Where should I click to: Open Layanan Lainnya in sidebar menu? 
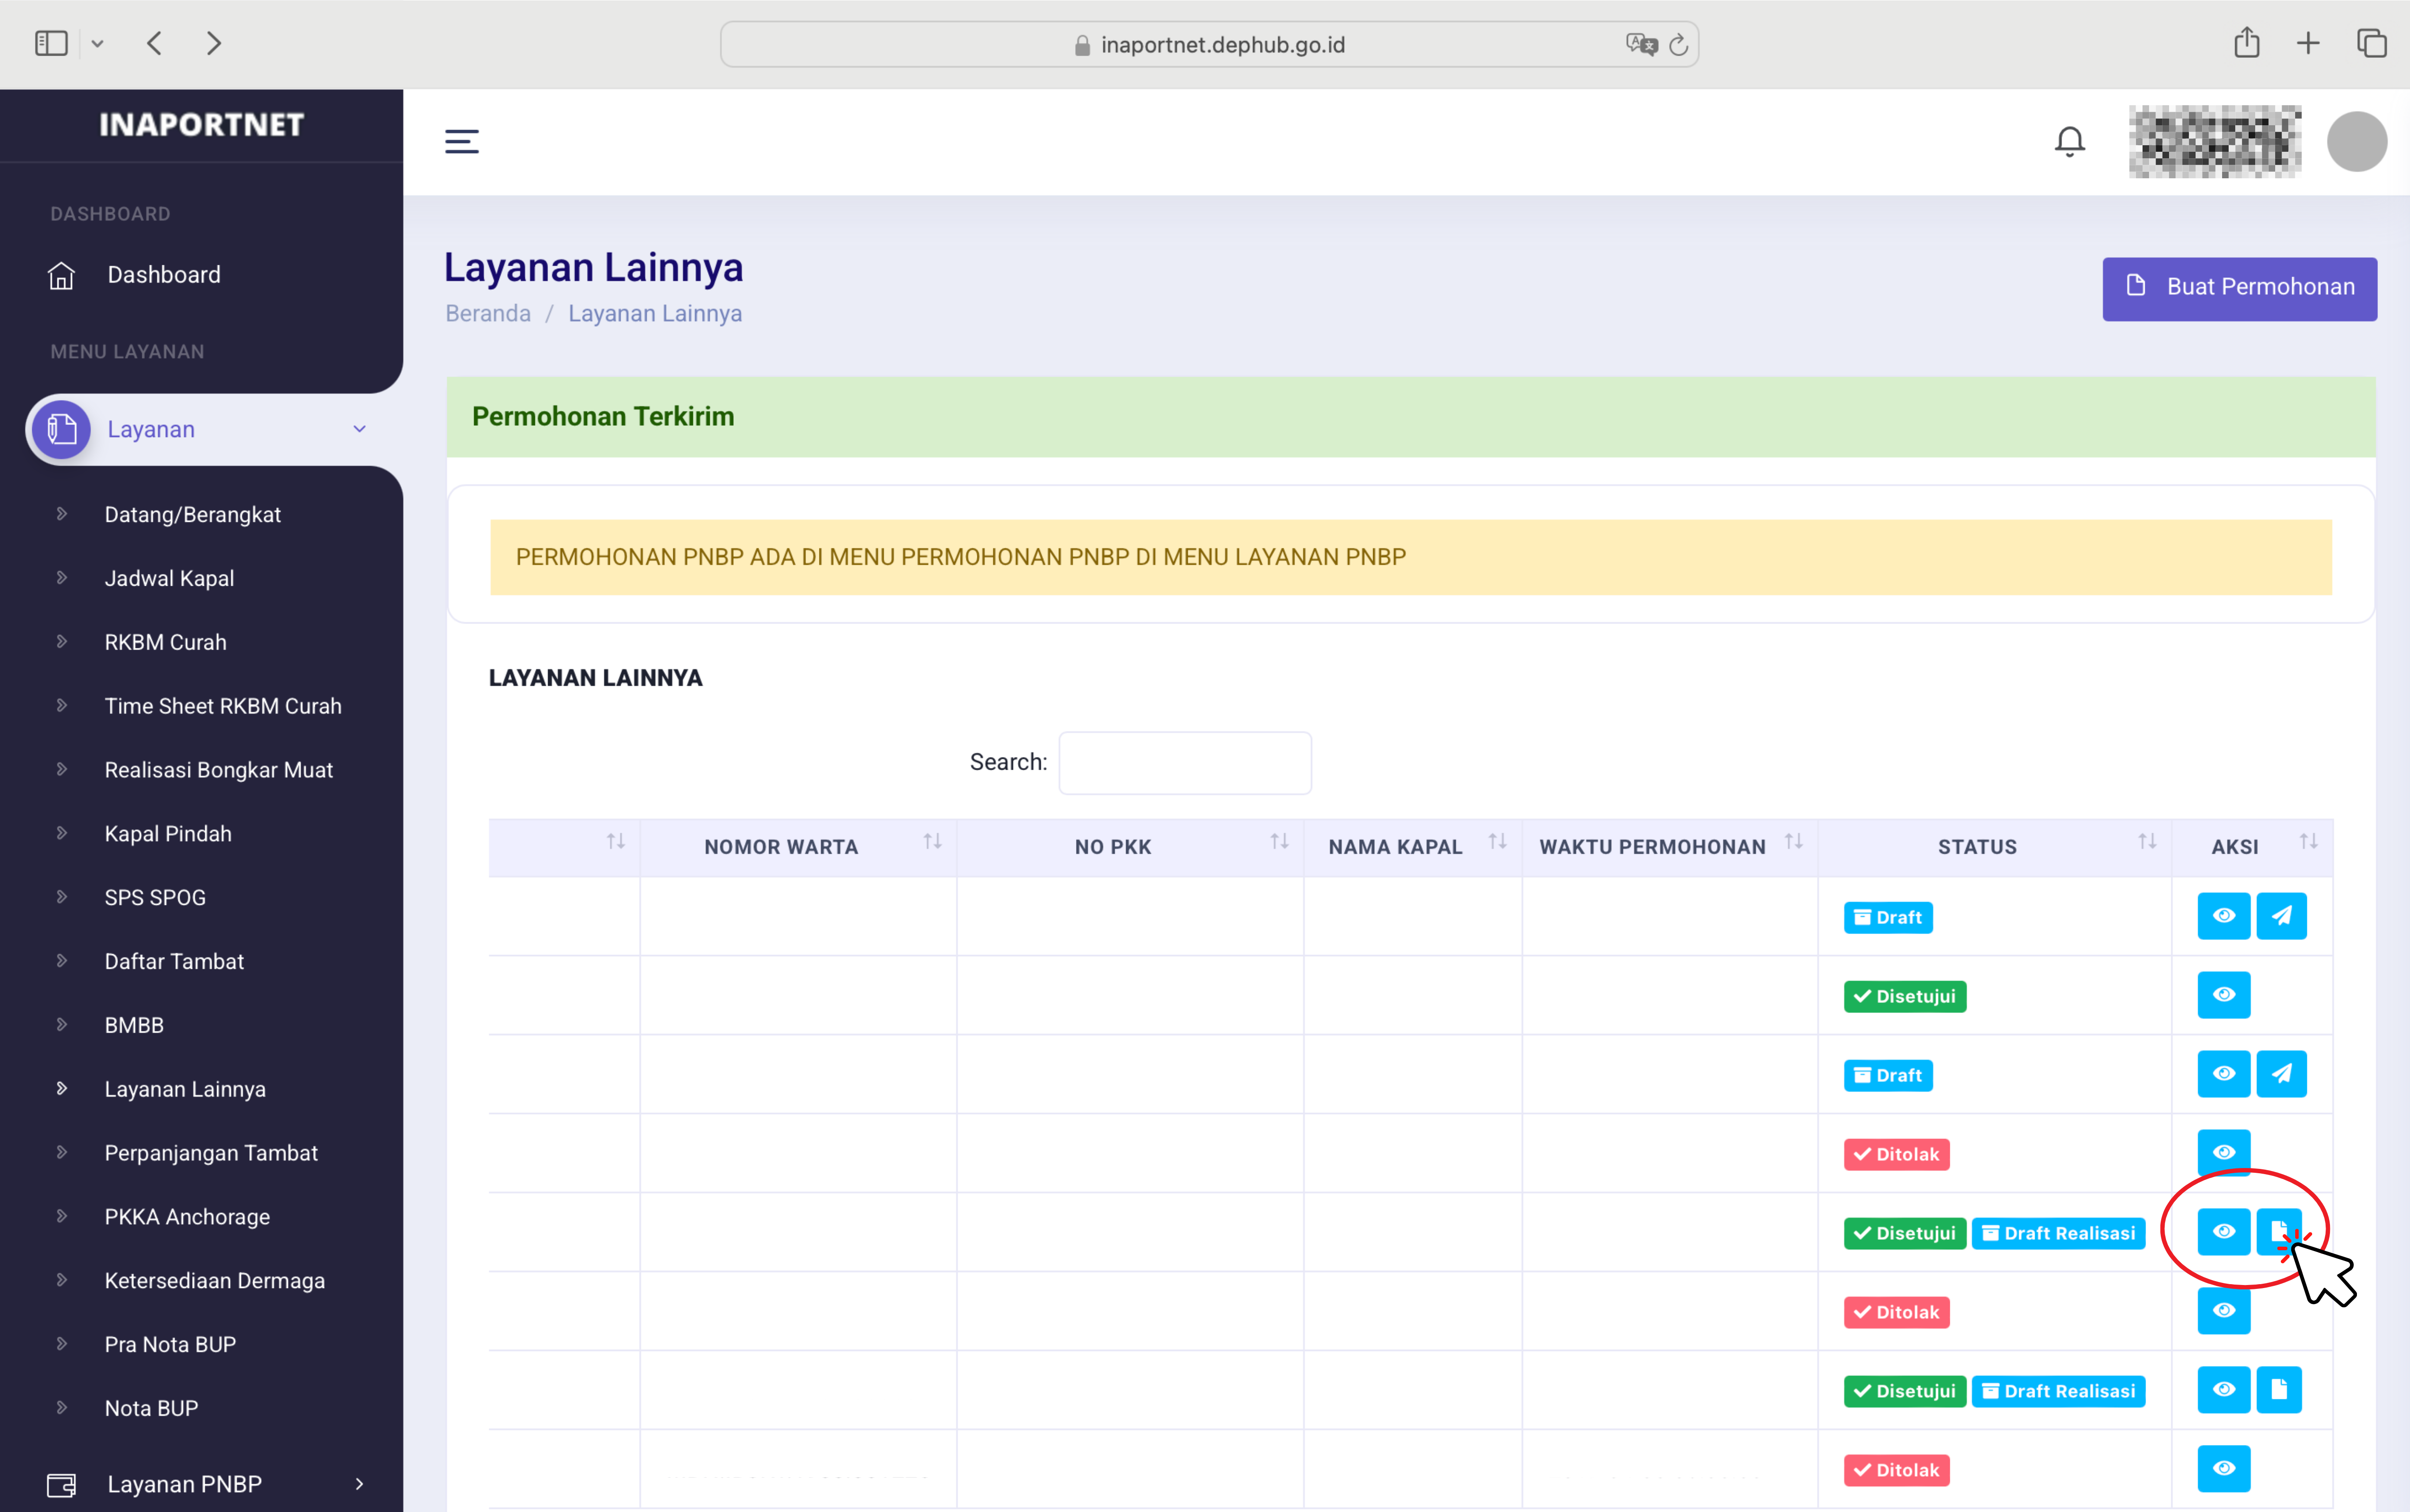coord(185,1089)
